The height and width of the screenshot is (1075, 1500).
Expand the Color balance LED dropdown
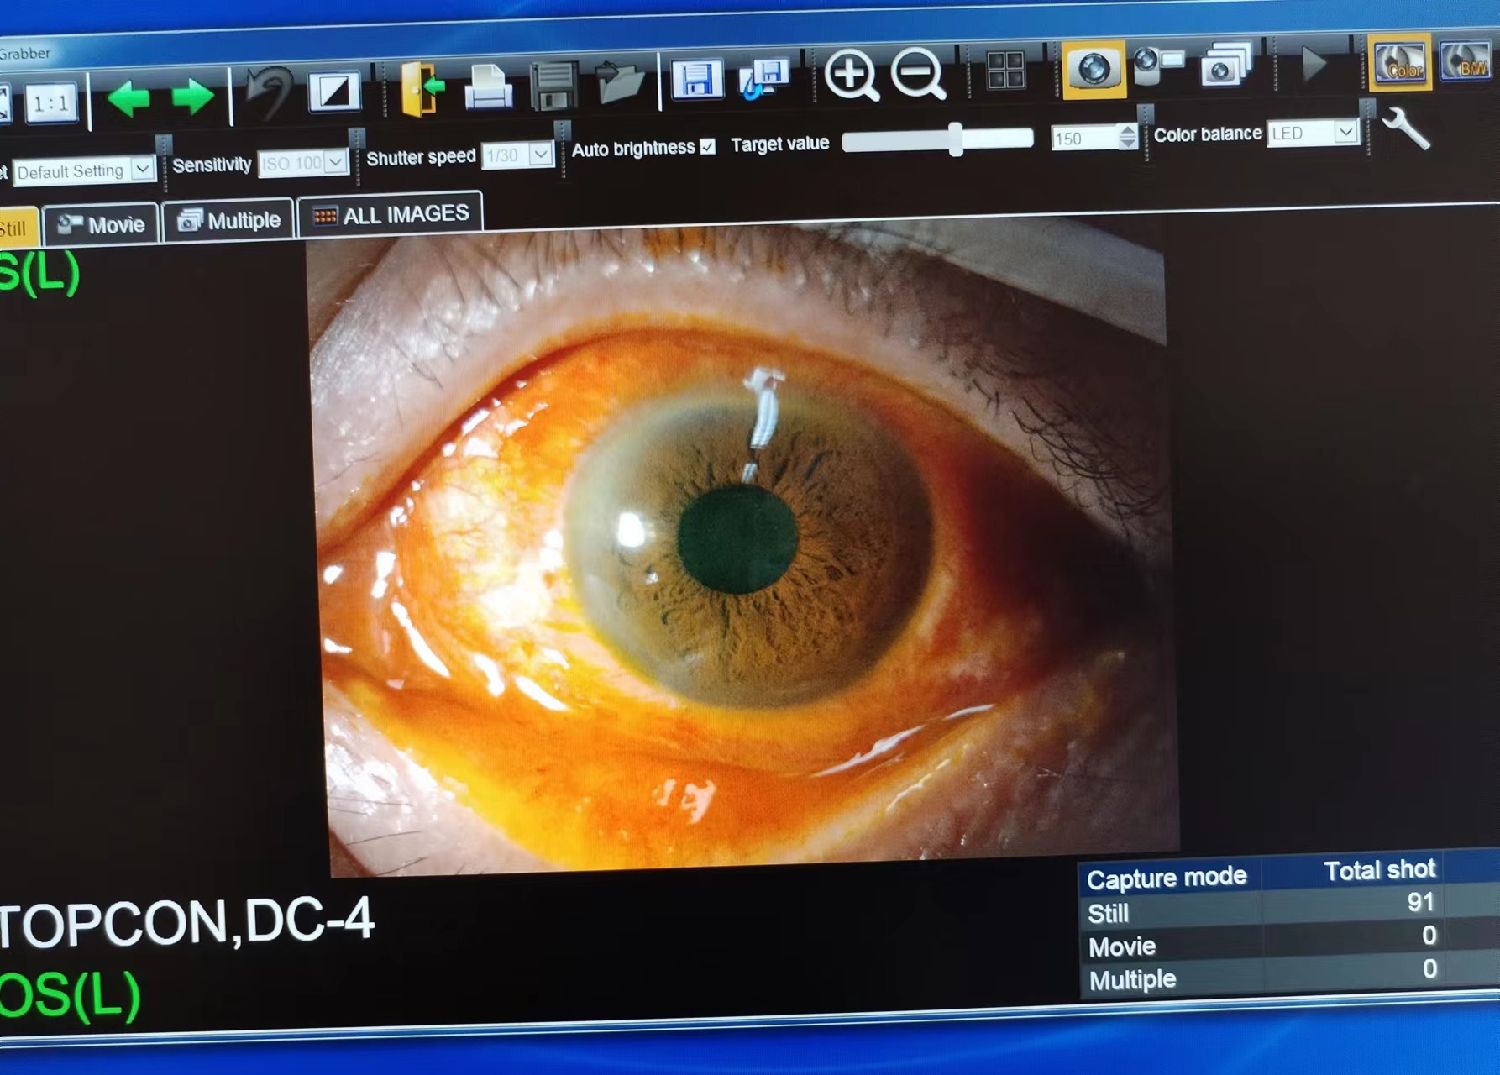1345,132
